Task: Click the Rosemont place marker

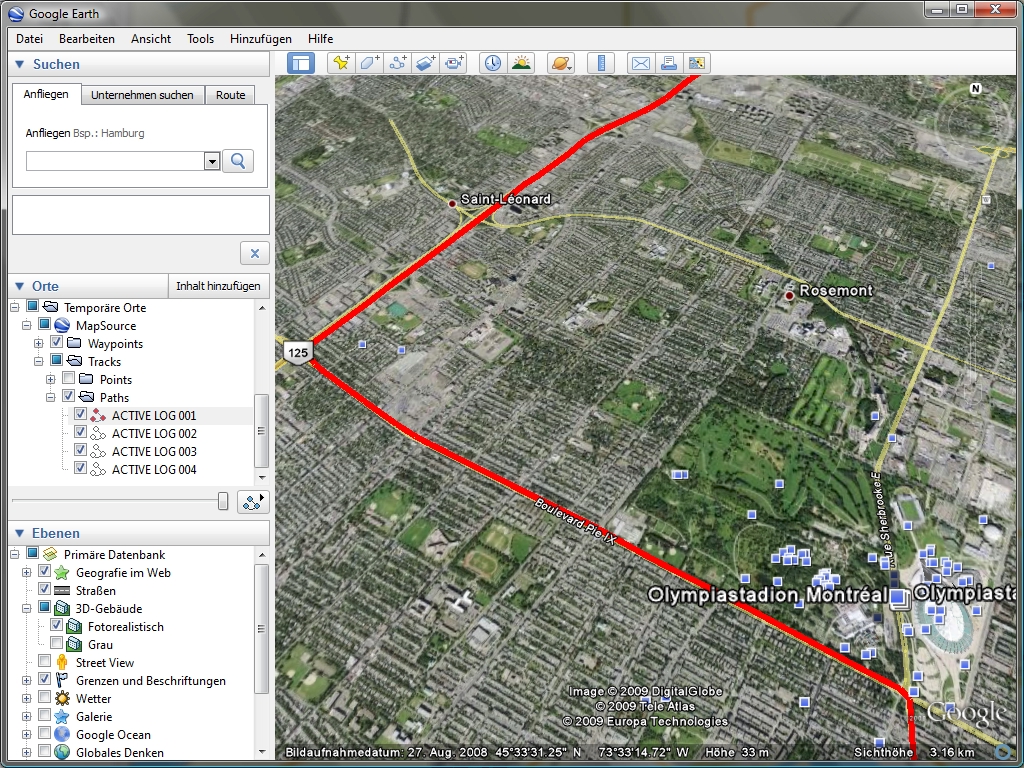Action: [789, 296]
